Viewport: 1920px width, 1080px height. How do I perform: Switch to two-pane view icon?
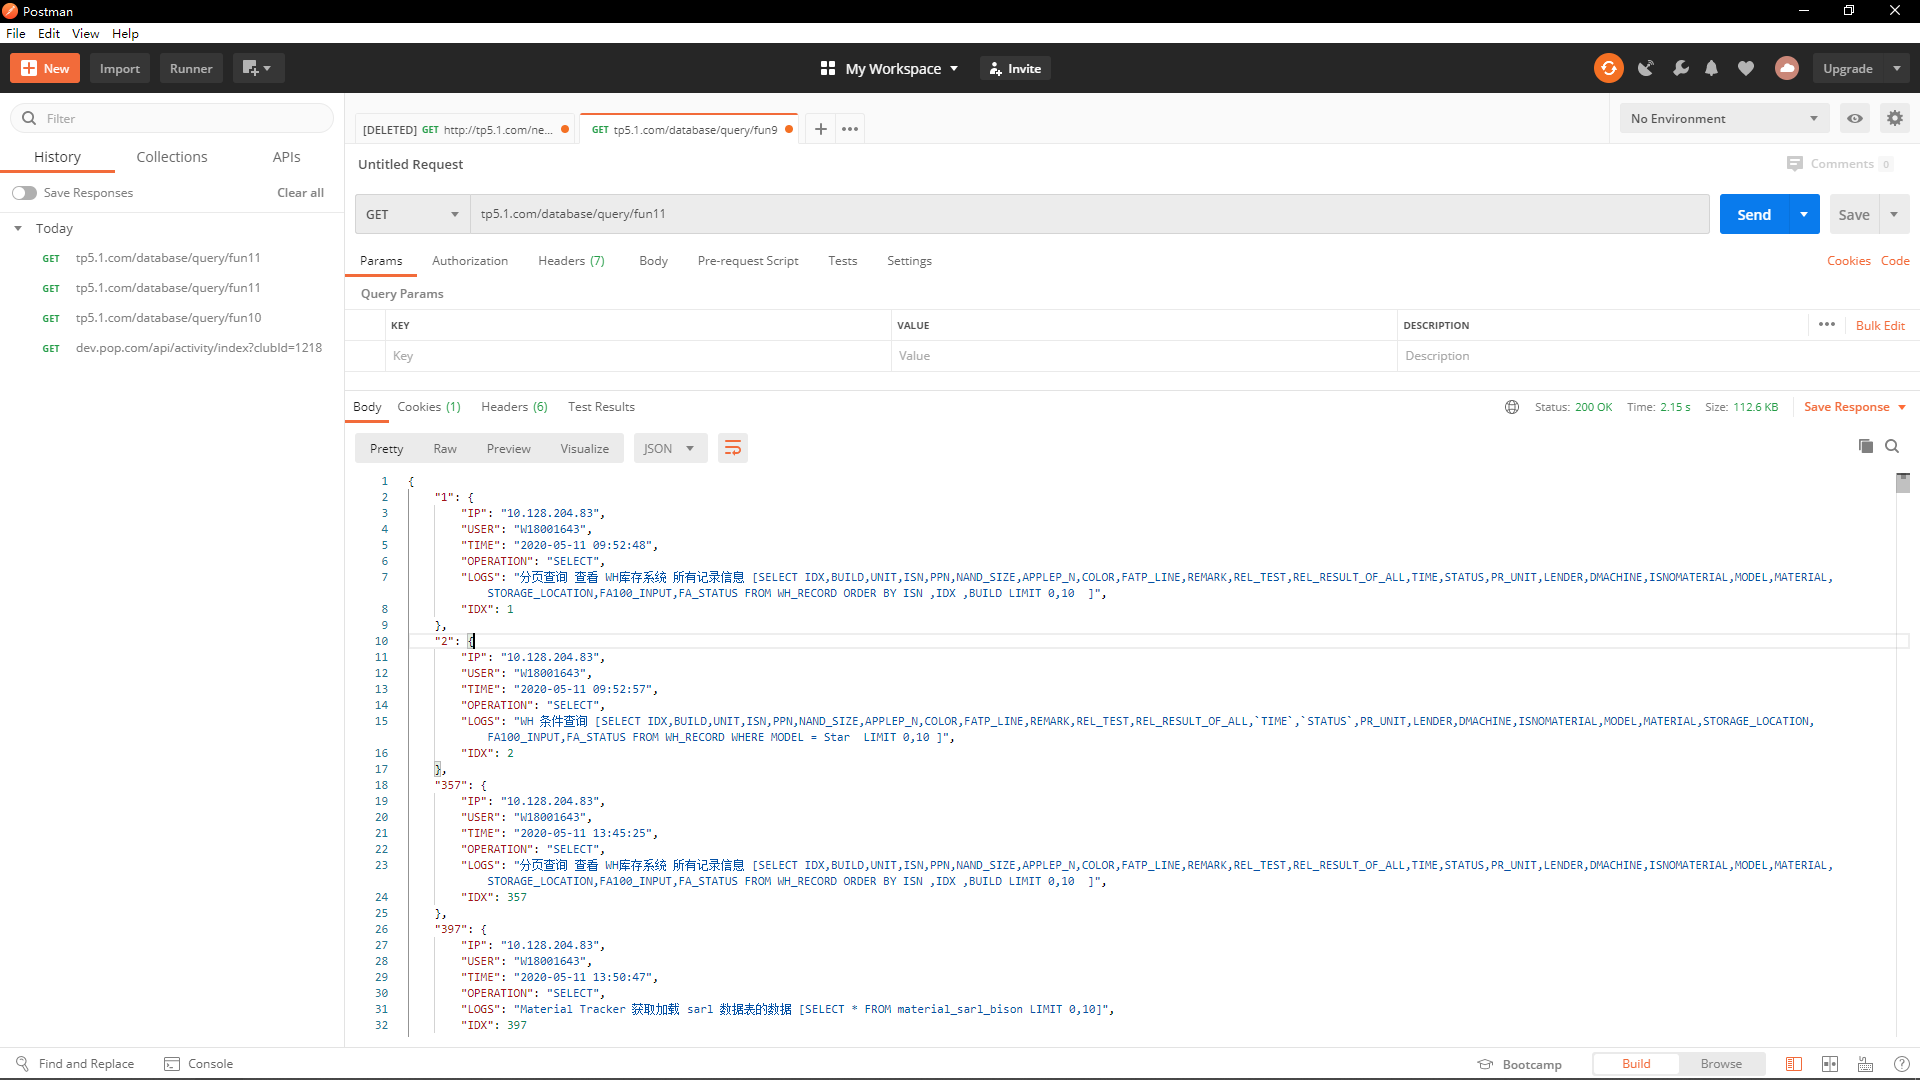[1830, 1064]
